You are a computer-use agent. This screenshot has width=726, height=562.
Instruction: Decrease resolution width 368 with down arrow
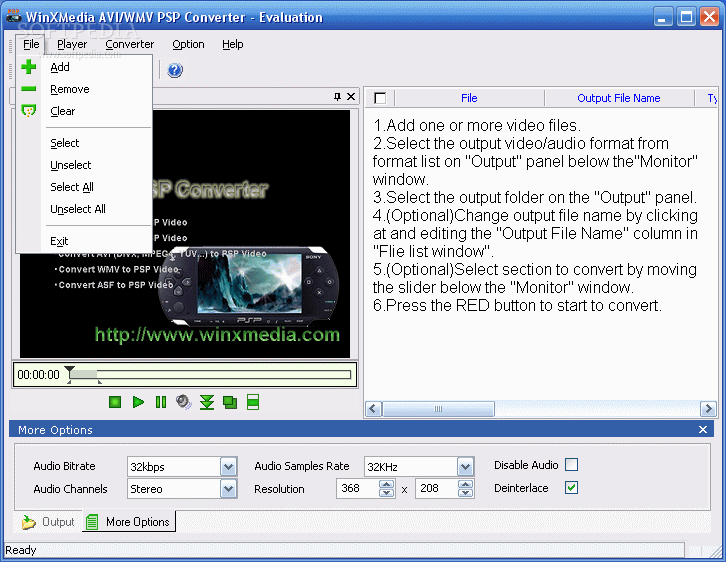point(387,493)
